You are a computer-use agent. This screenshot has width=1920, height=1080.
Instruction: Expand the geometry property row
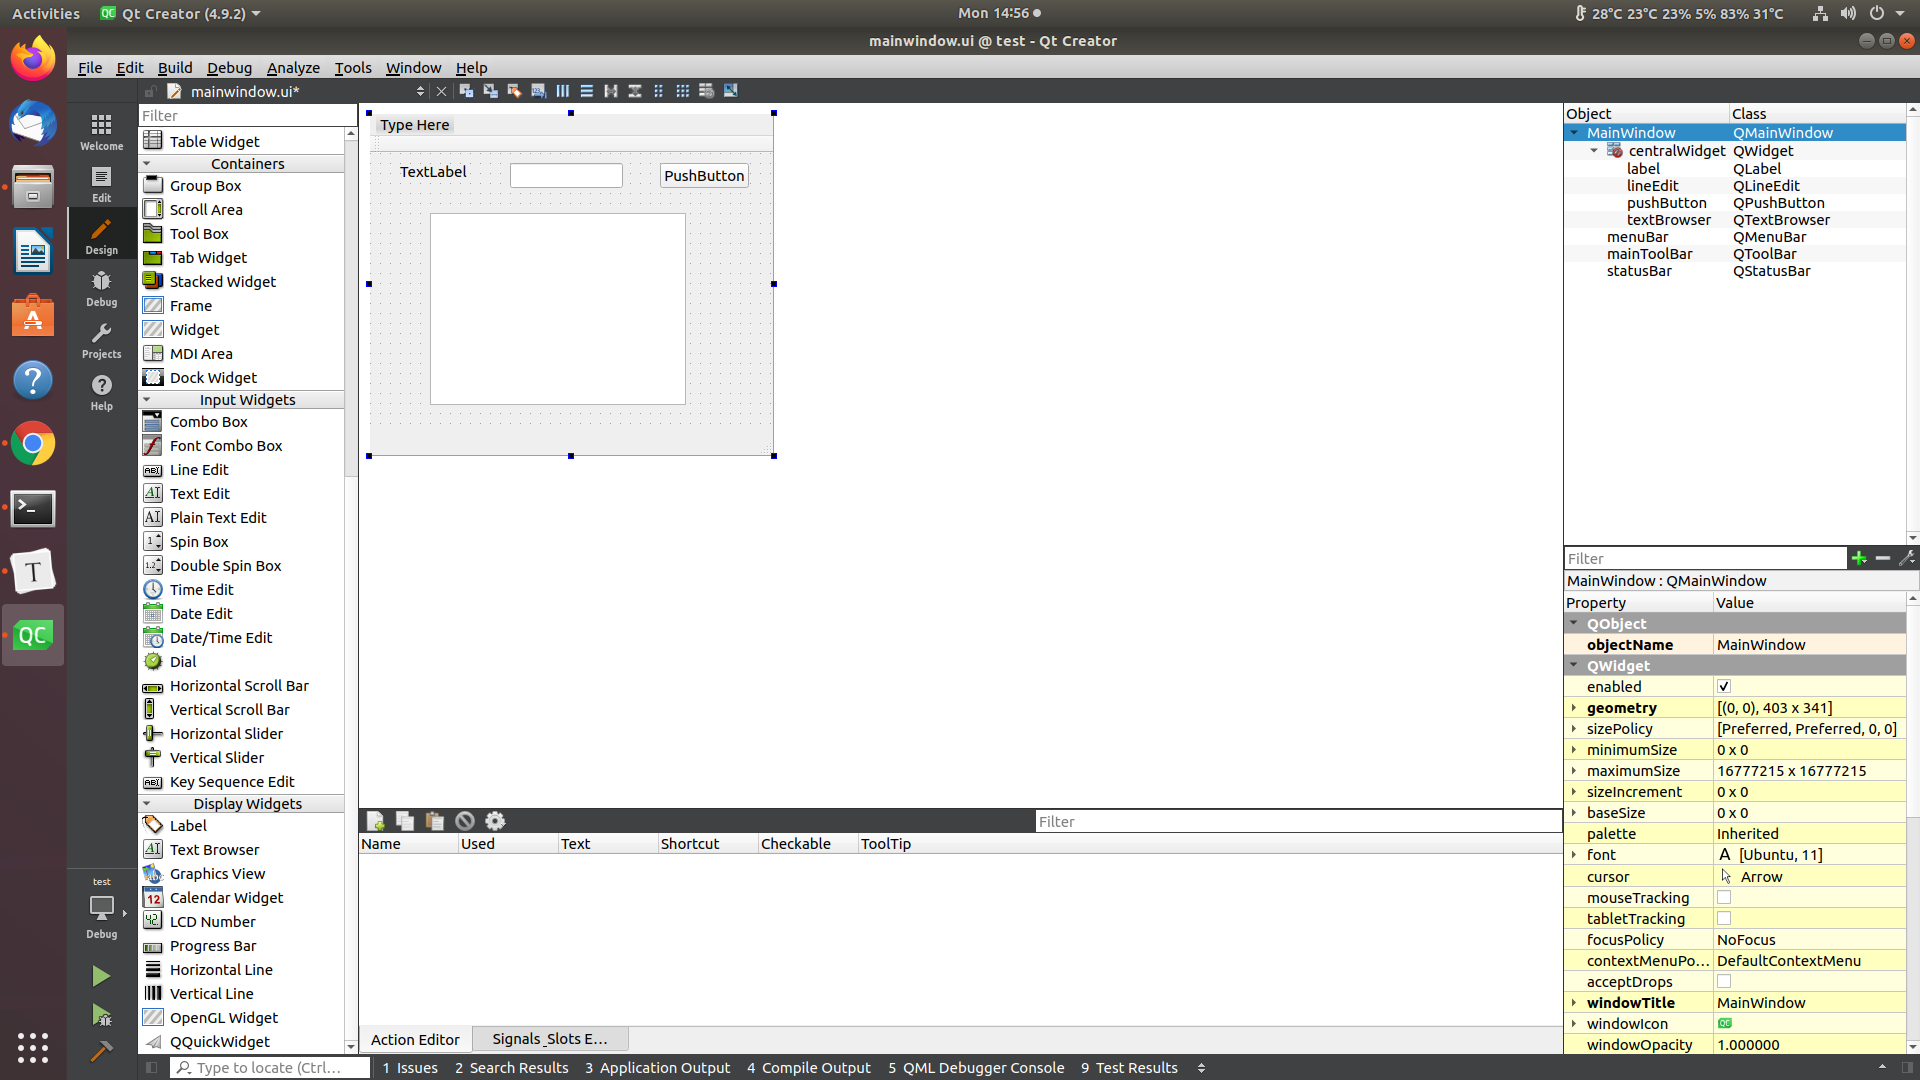click(1574, 708)
